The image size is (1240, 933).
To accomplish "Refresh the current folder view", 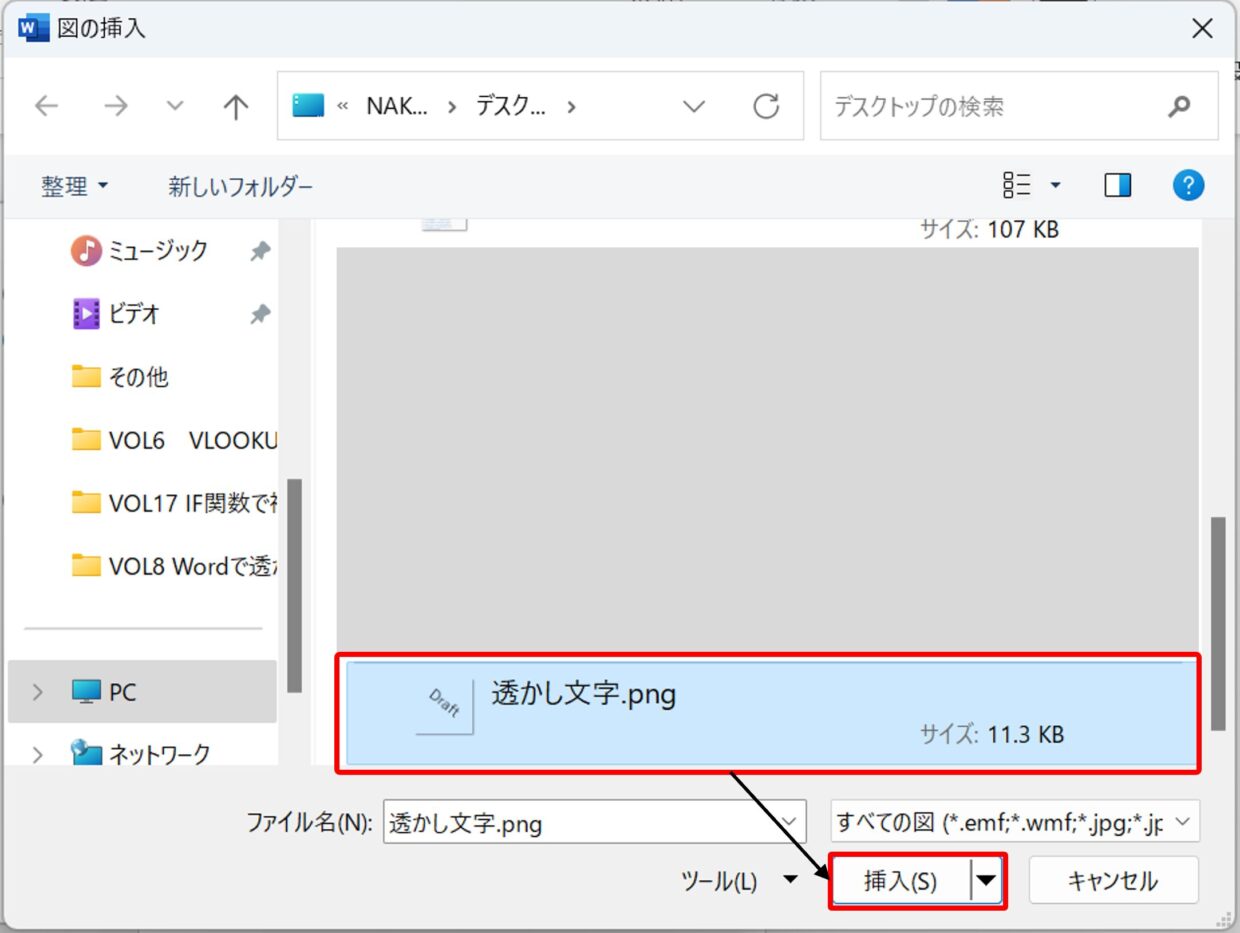I will point(766,106).
